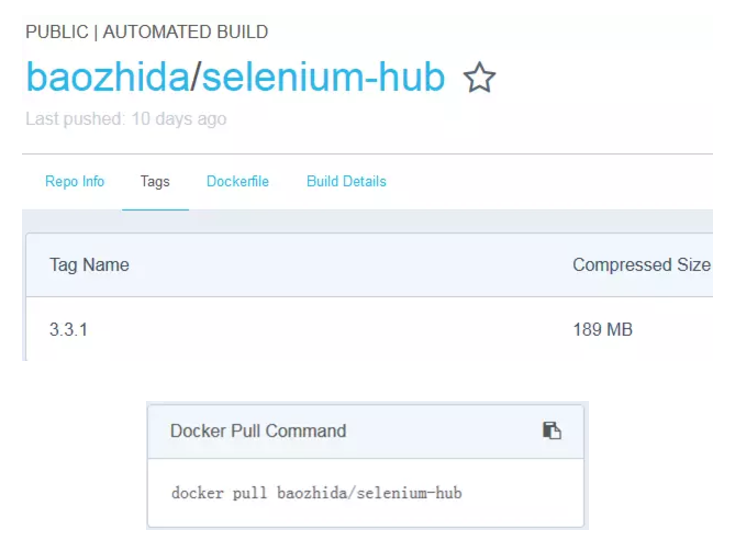Open the selenium-hub repository title link

[x=323, y=77]
